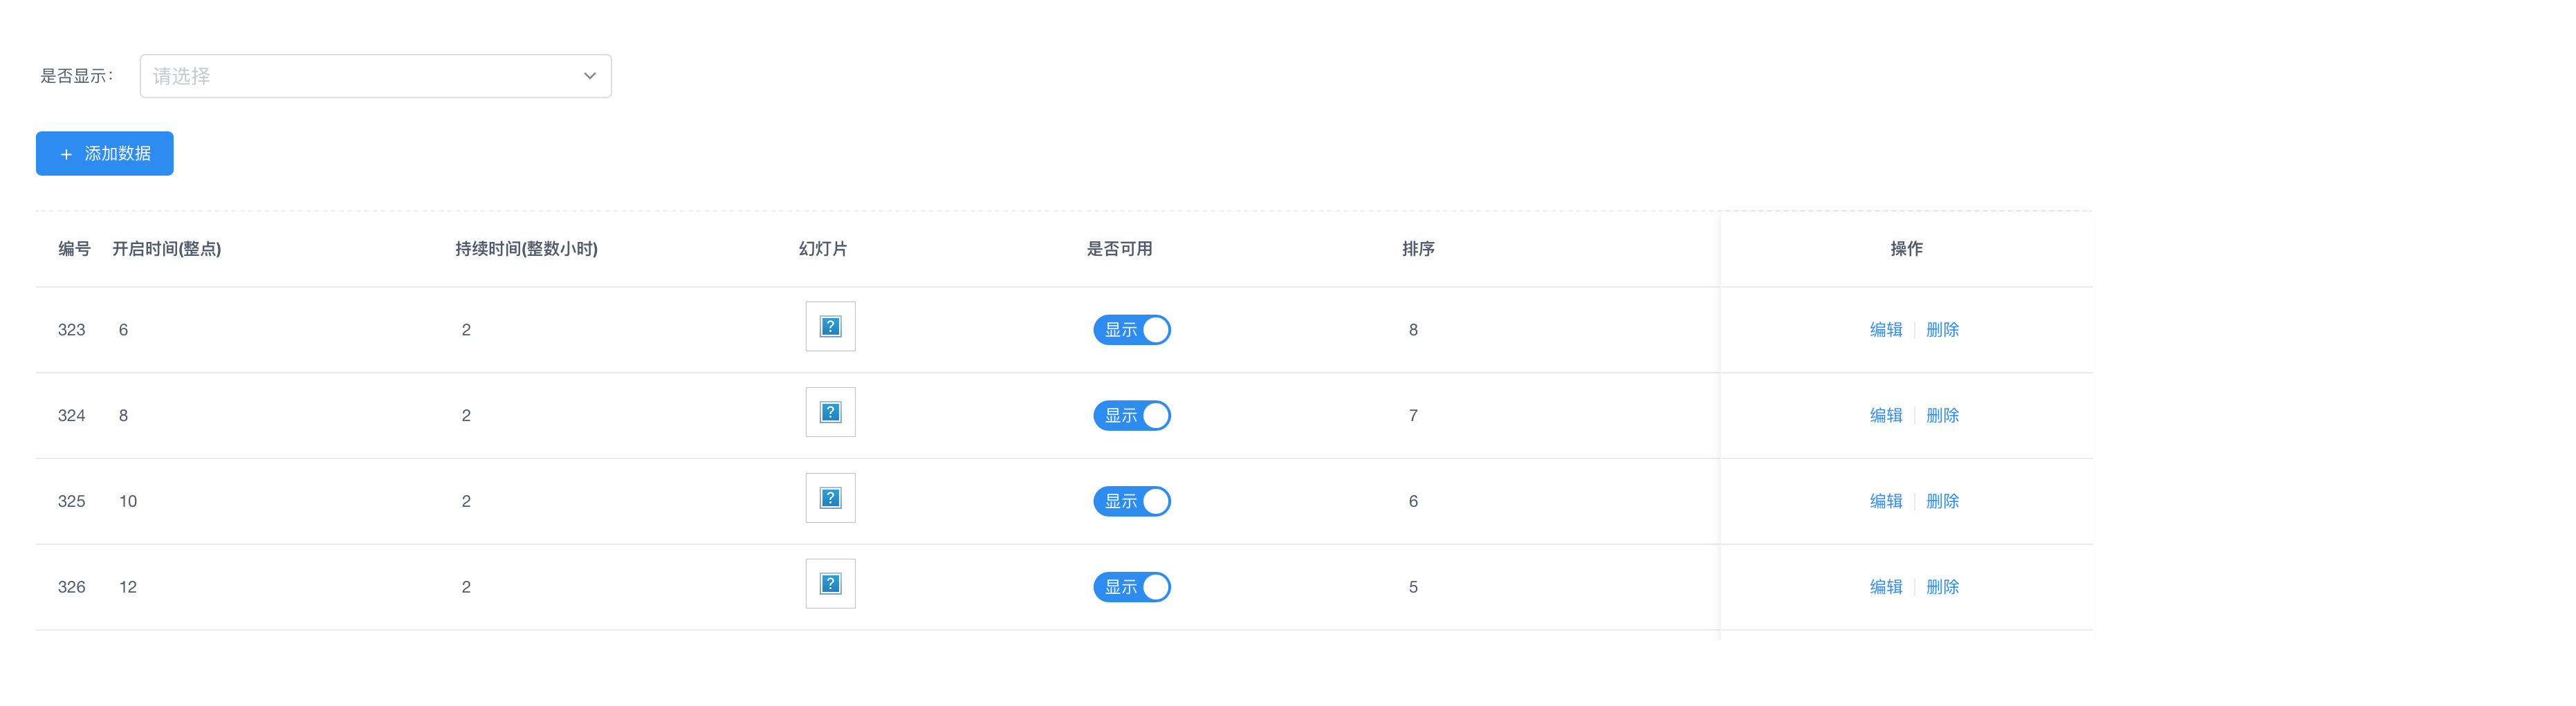This screenshot has height=706, width=2576.
Task: Open the 是否显示 dropdown
Action: click(375, 76)
